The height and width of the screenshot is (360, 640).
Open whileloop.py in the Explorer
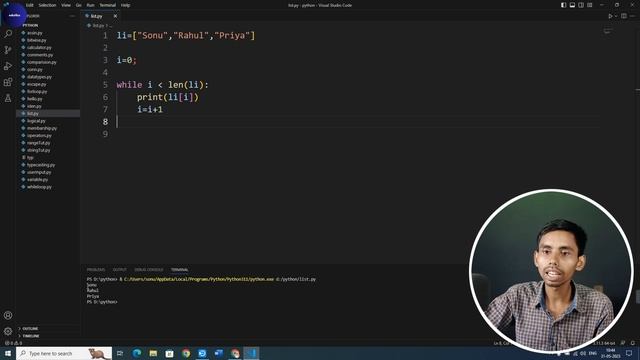click(x=39, y=187)
